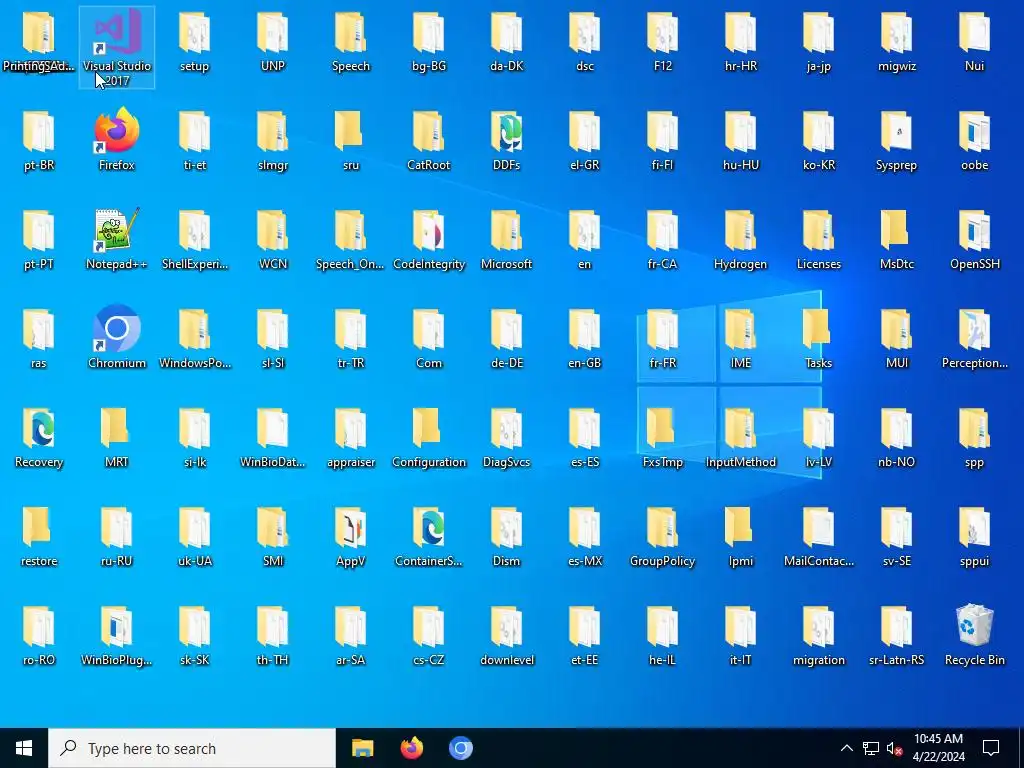Select the MailContac... folder
The height and width of the screenshot is (768, 1024).
pos(819,536)
